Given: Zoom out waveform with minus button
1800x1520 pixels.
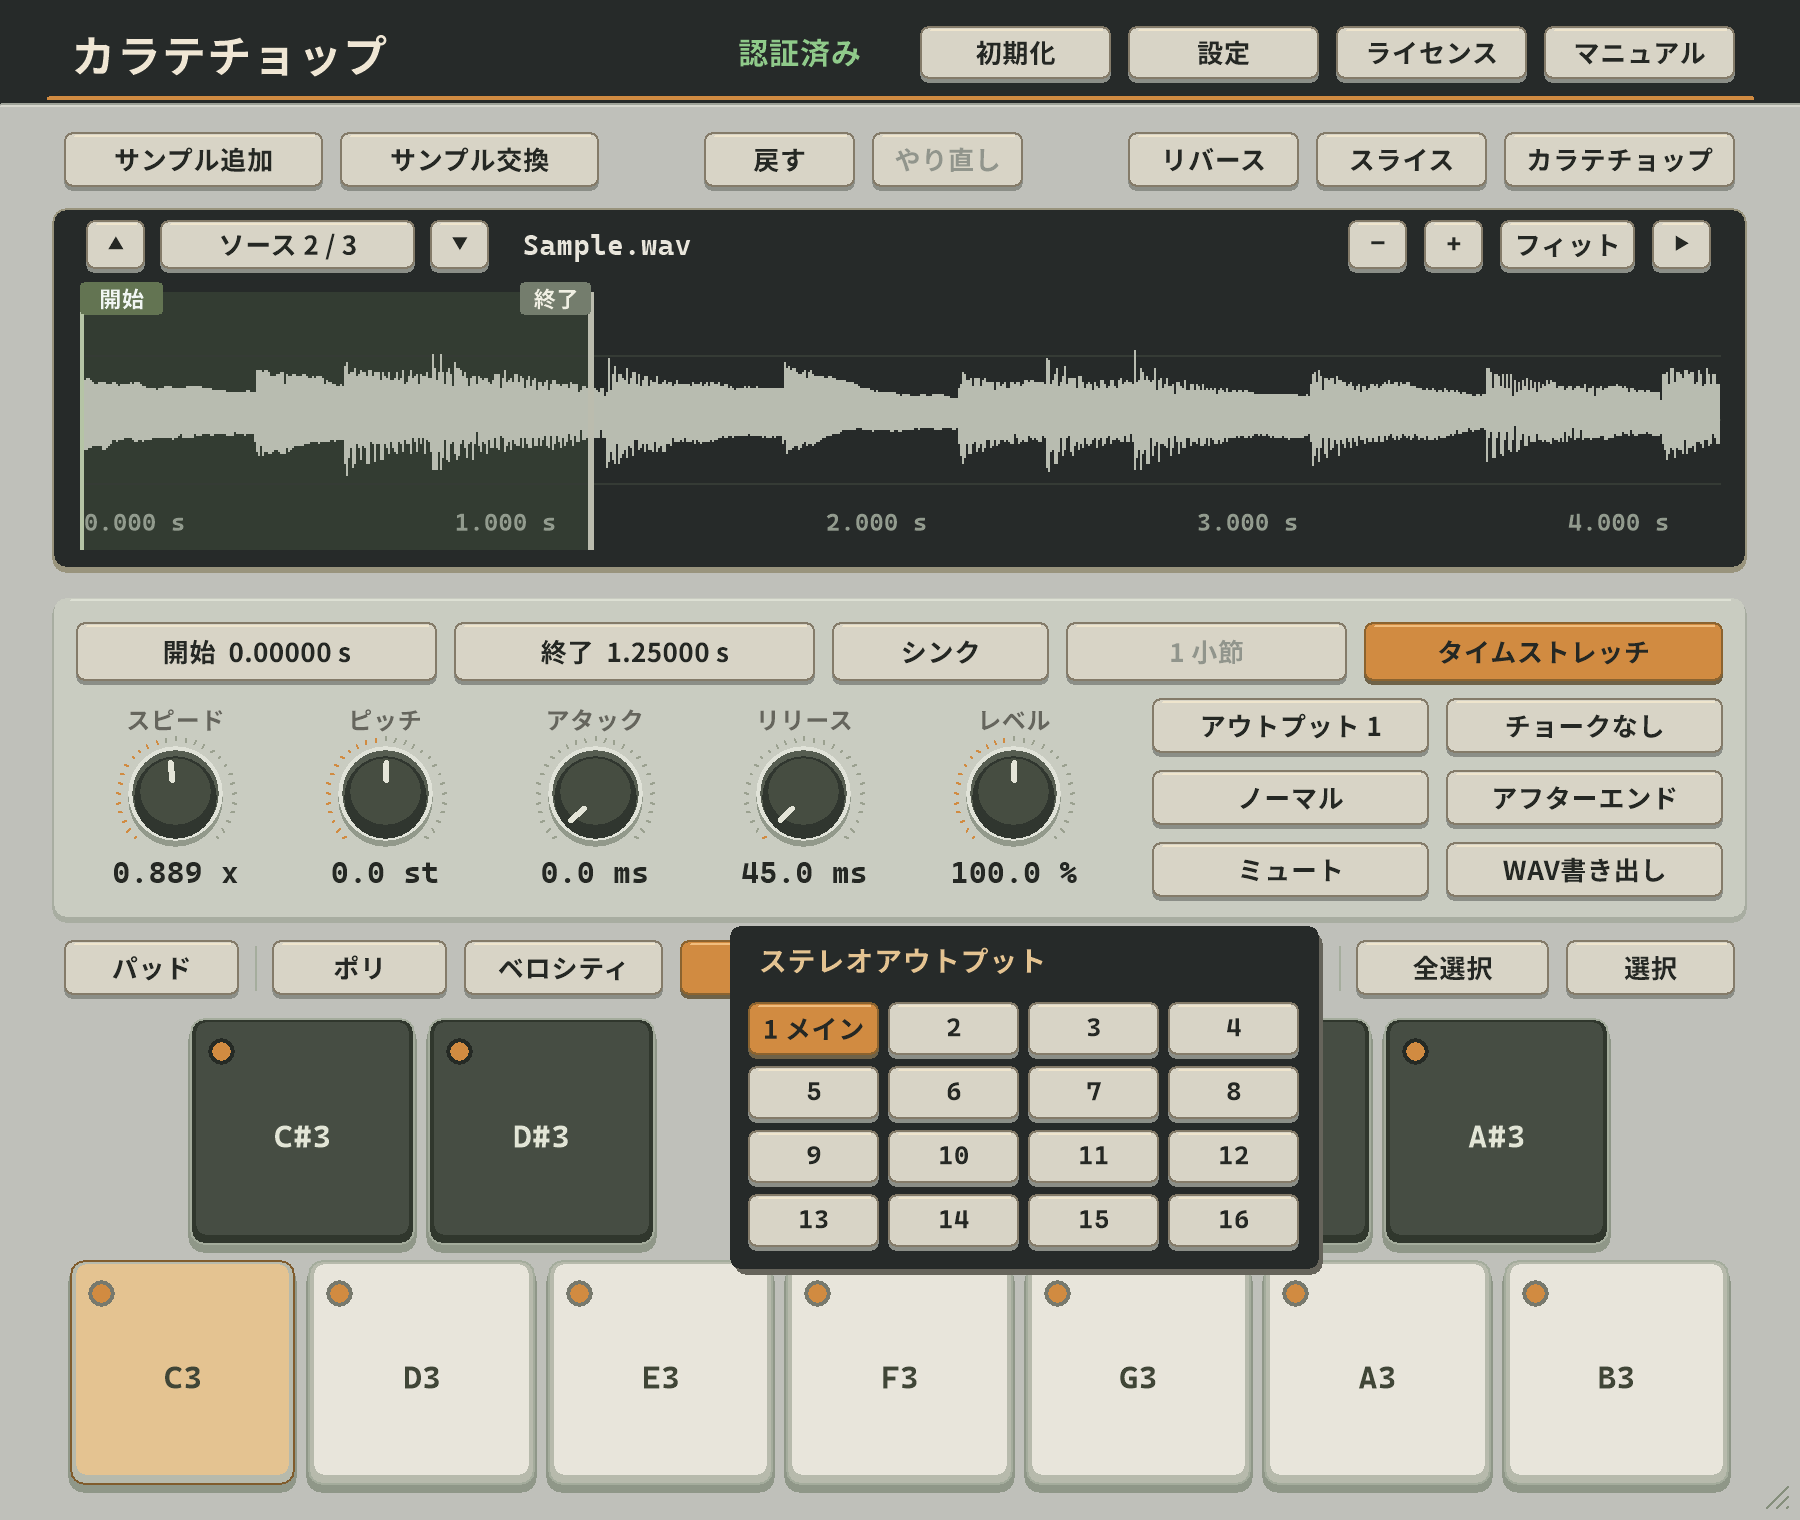Looking at the screenshot, I should pos(1377,245).
